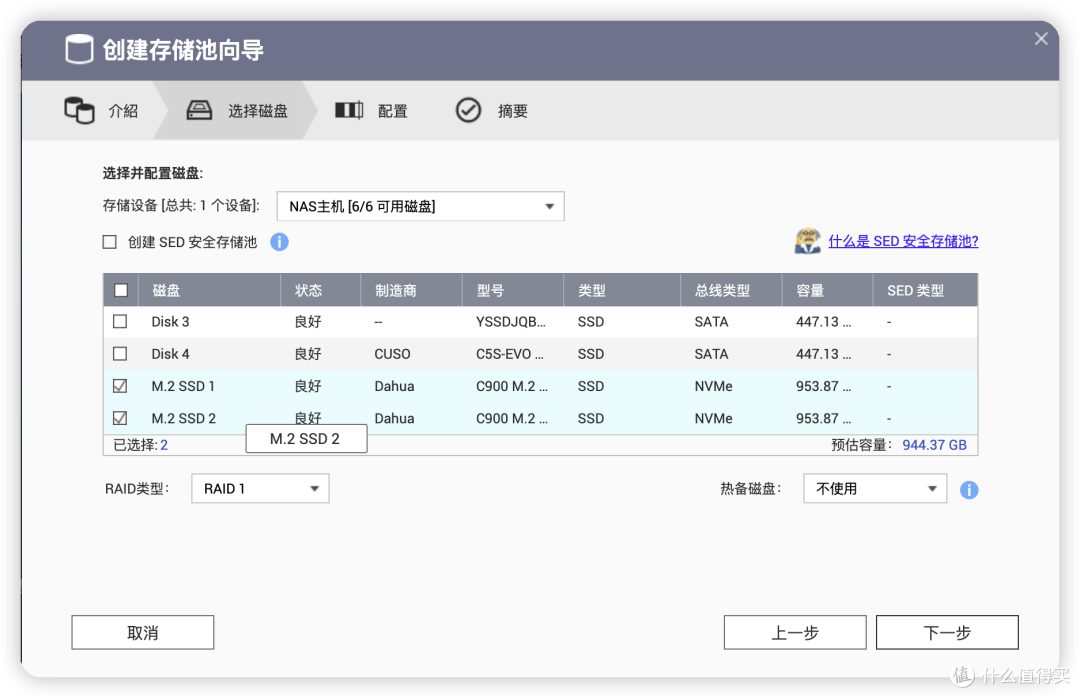Enable the 创建 SED 安全存储池 checkbox
The image size is (1080, 698).
point(110,242)
